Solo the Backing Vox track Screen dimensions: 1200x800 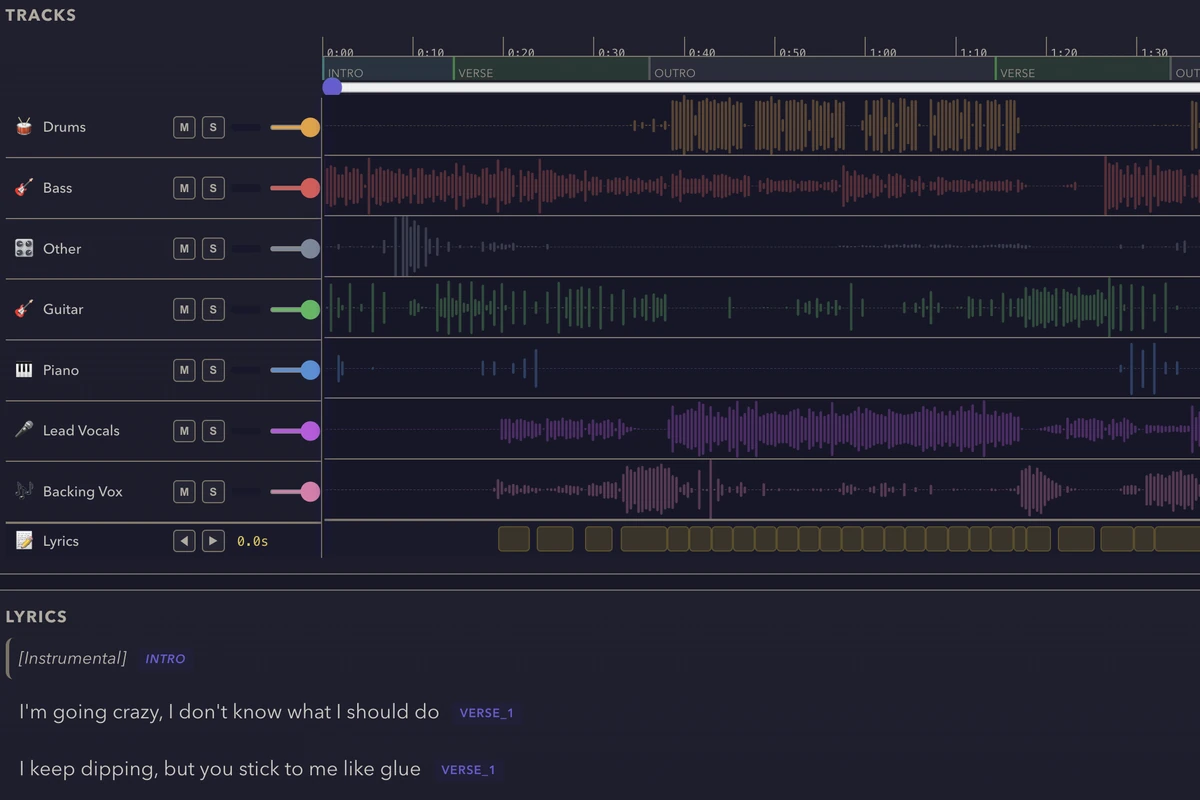(x=213, y=492)
